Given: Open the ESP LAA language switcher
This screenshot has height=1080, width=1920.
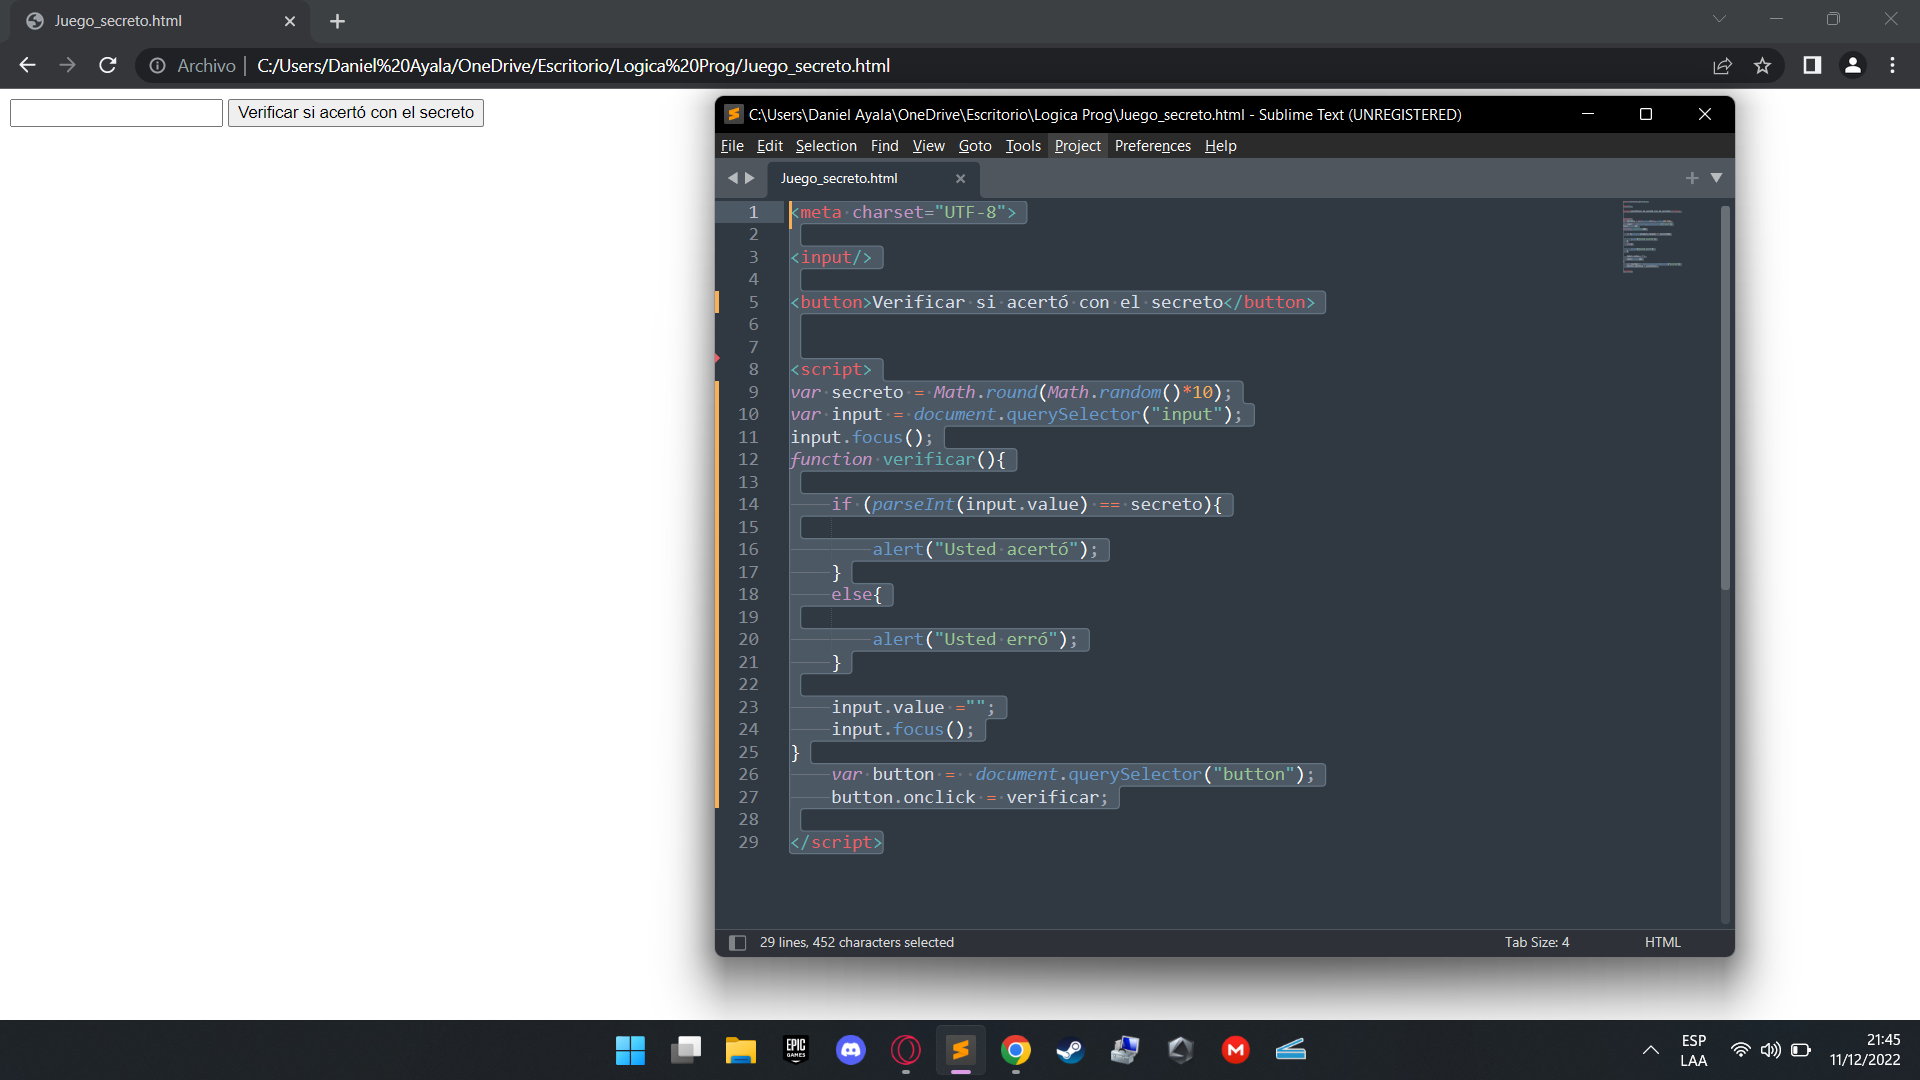Looking at the screenshot, I should (1694, 1050).
